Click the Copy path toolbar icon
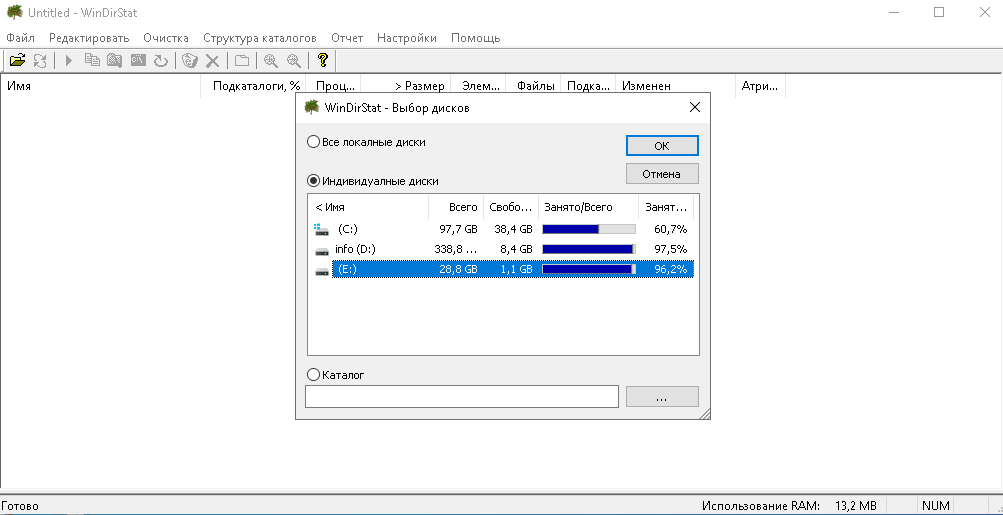 (x=93, y=61)
